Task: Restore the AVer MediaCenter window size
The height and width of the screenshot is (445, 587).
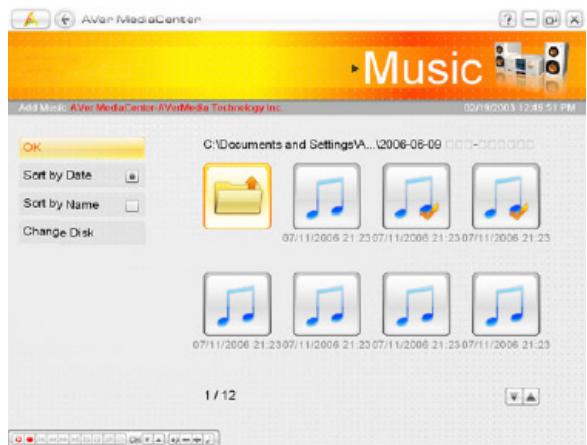Action: [x=551, y=19]
